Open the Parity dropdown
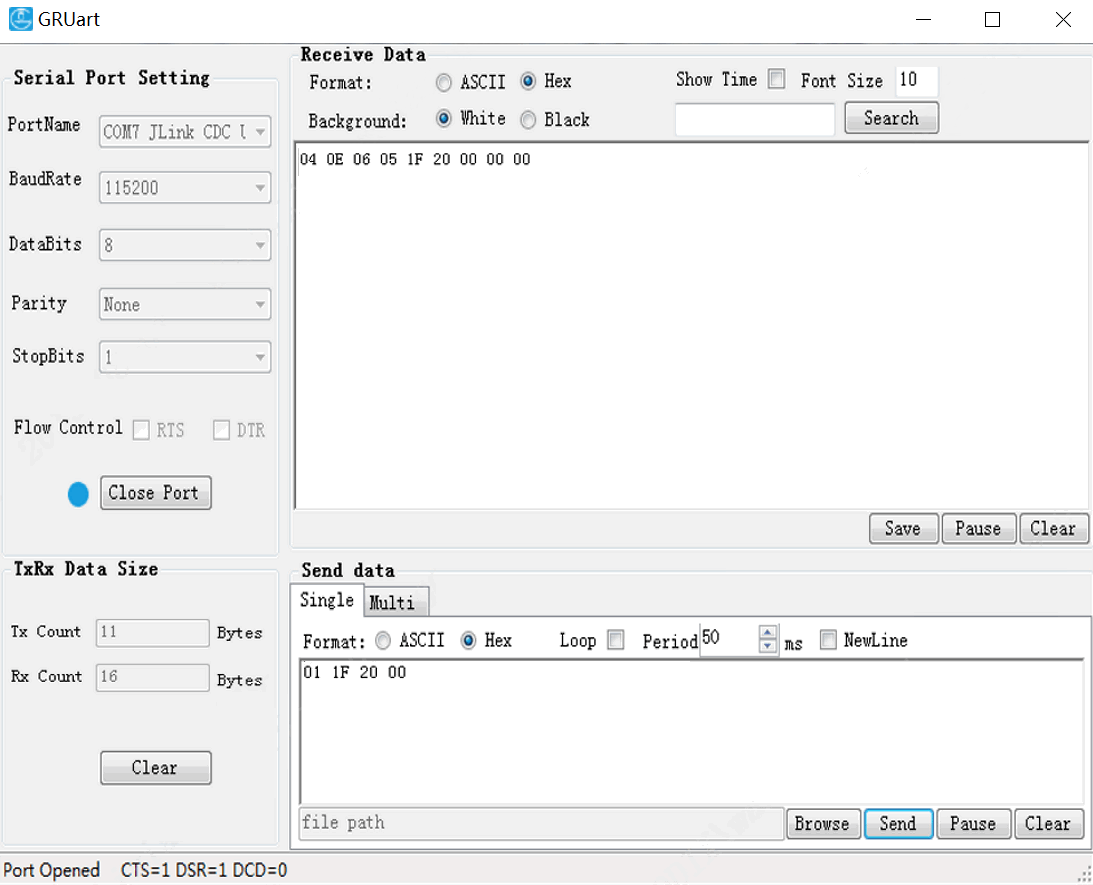 click(185, 305)
